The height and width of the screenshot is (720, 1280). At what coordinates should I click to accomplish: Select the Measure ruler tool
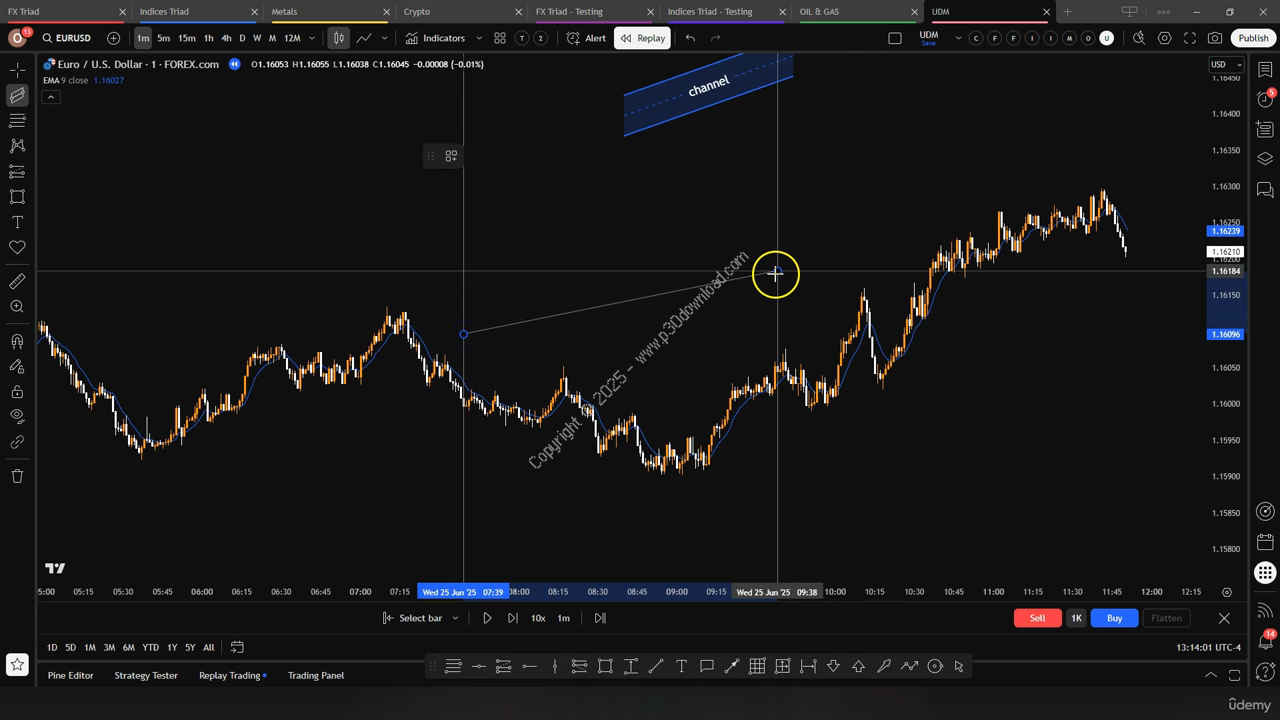click(17, 282)
